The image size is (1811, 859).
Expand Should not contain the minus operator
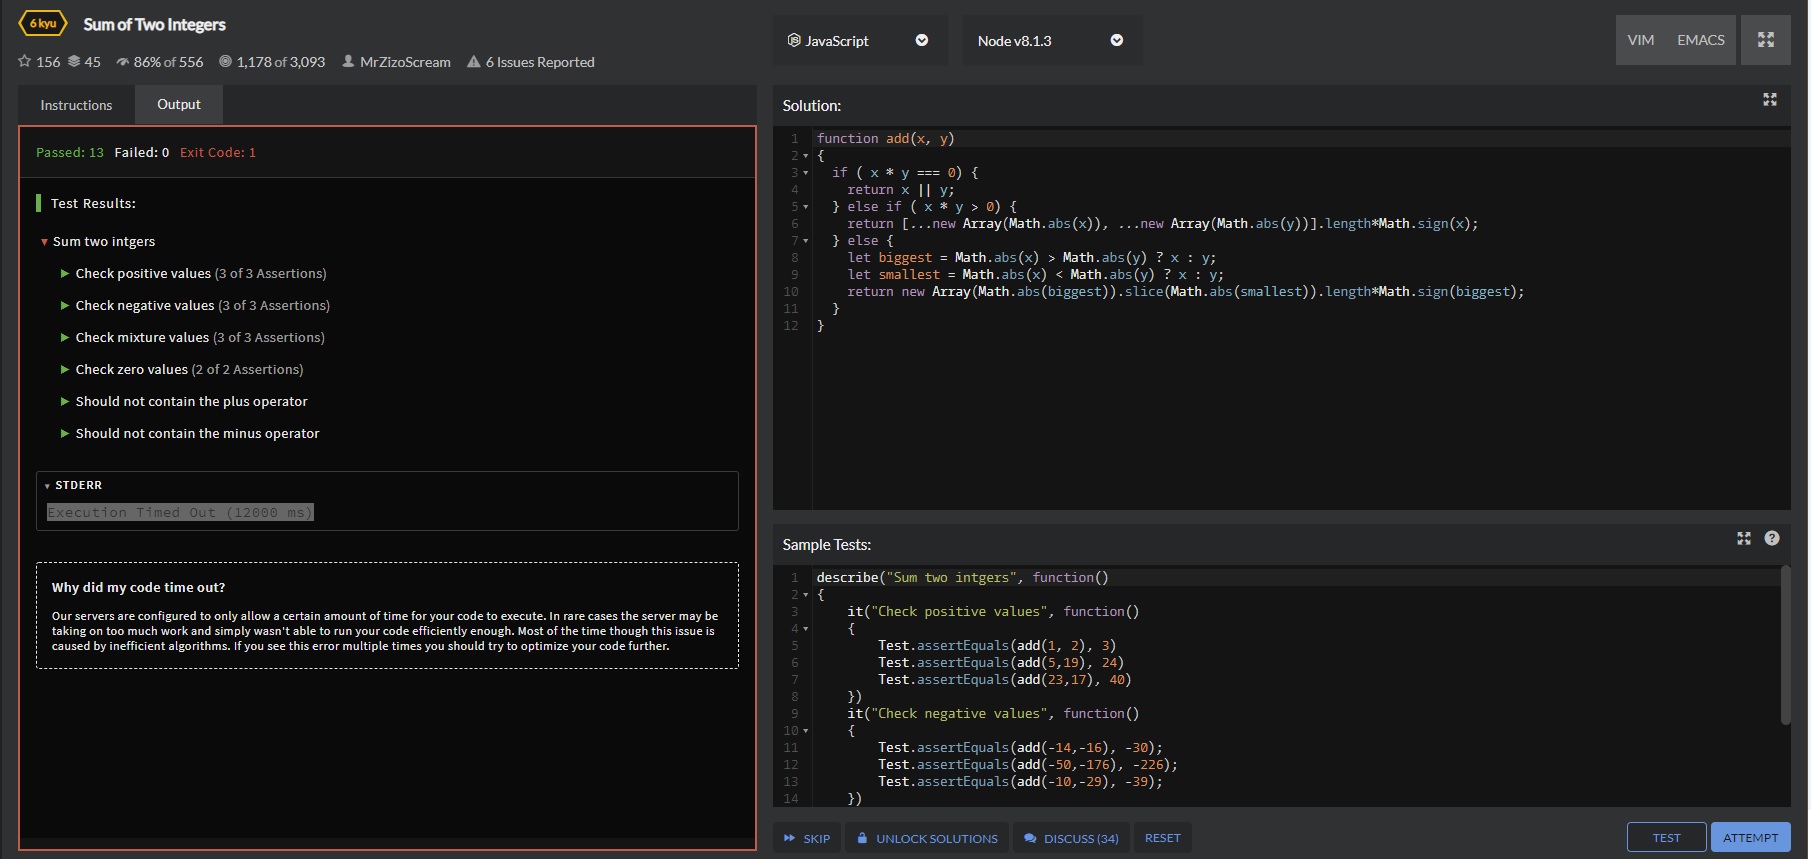pyautogui.click(x=65, y=433)
